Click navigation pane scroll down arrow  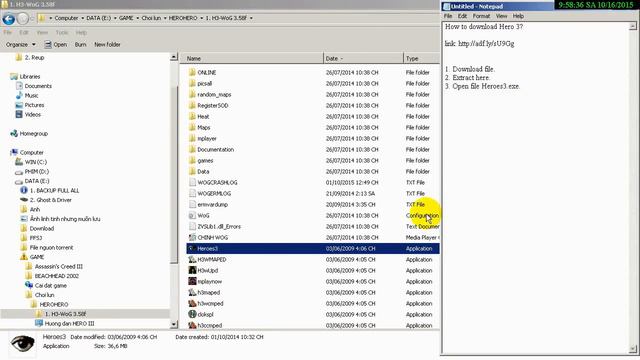(174, 324)
